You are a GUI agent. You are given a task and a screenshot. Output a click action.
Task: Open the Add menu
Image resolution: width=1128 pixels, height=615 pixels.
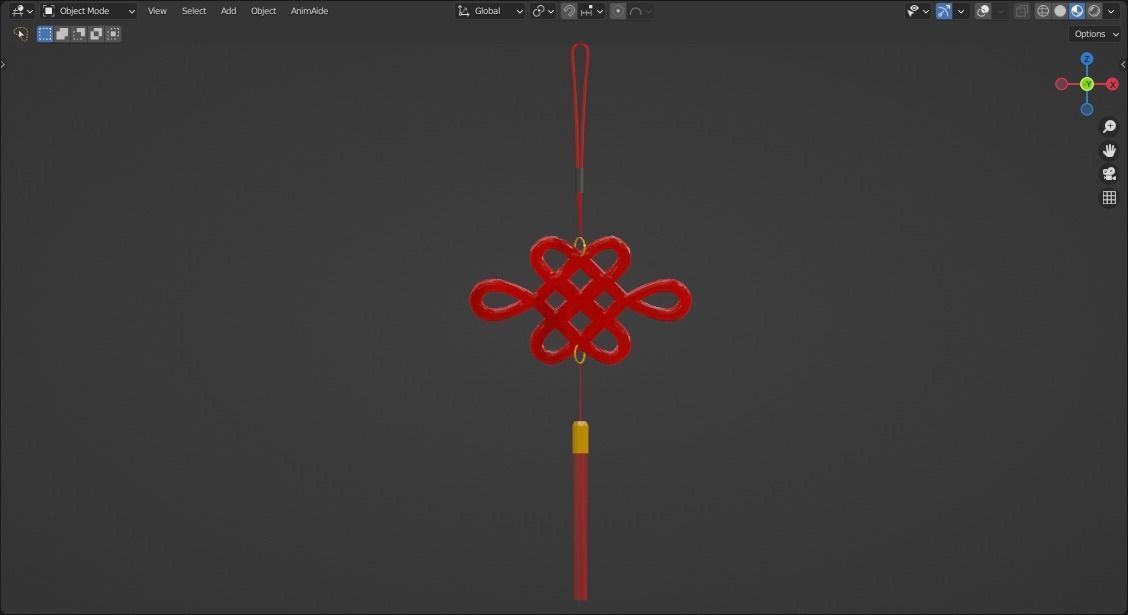pyautogui.click(x=228, y=11)
